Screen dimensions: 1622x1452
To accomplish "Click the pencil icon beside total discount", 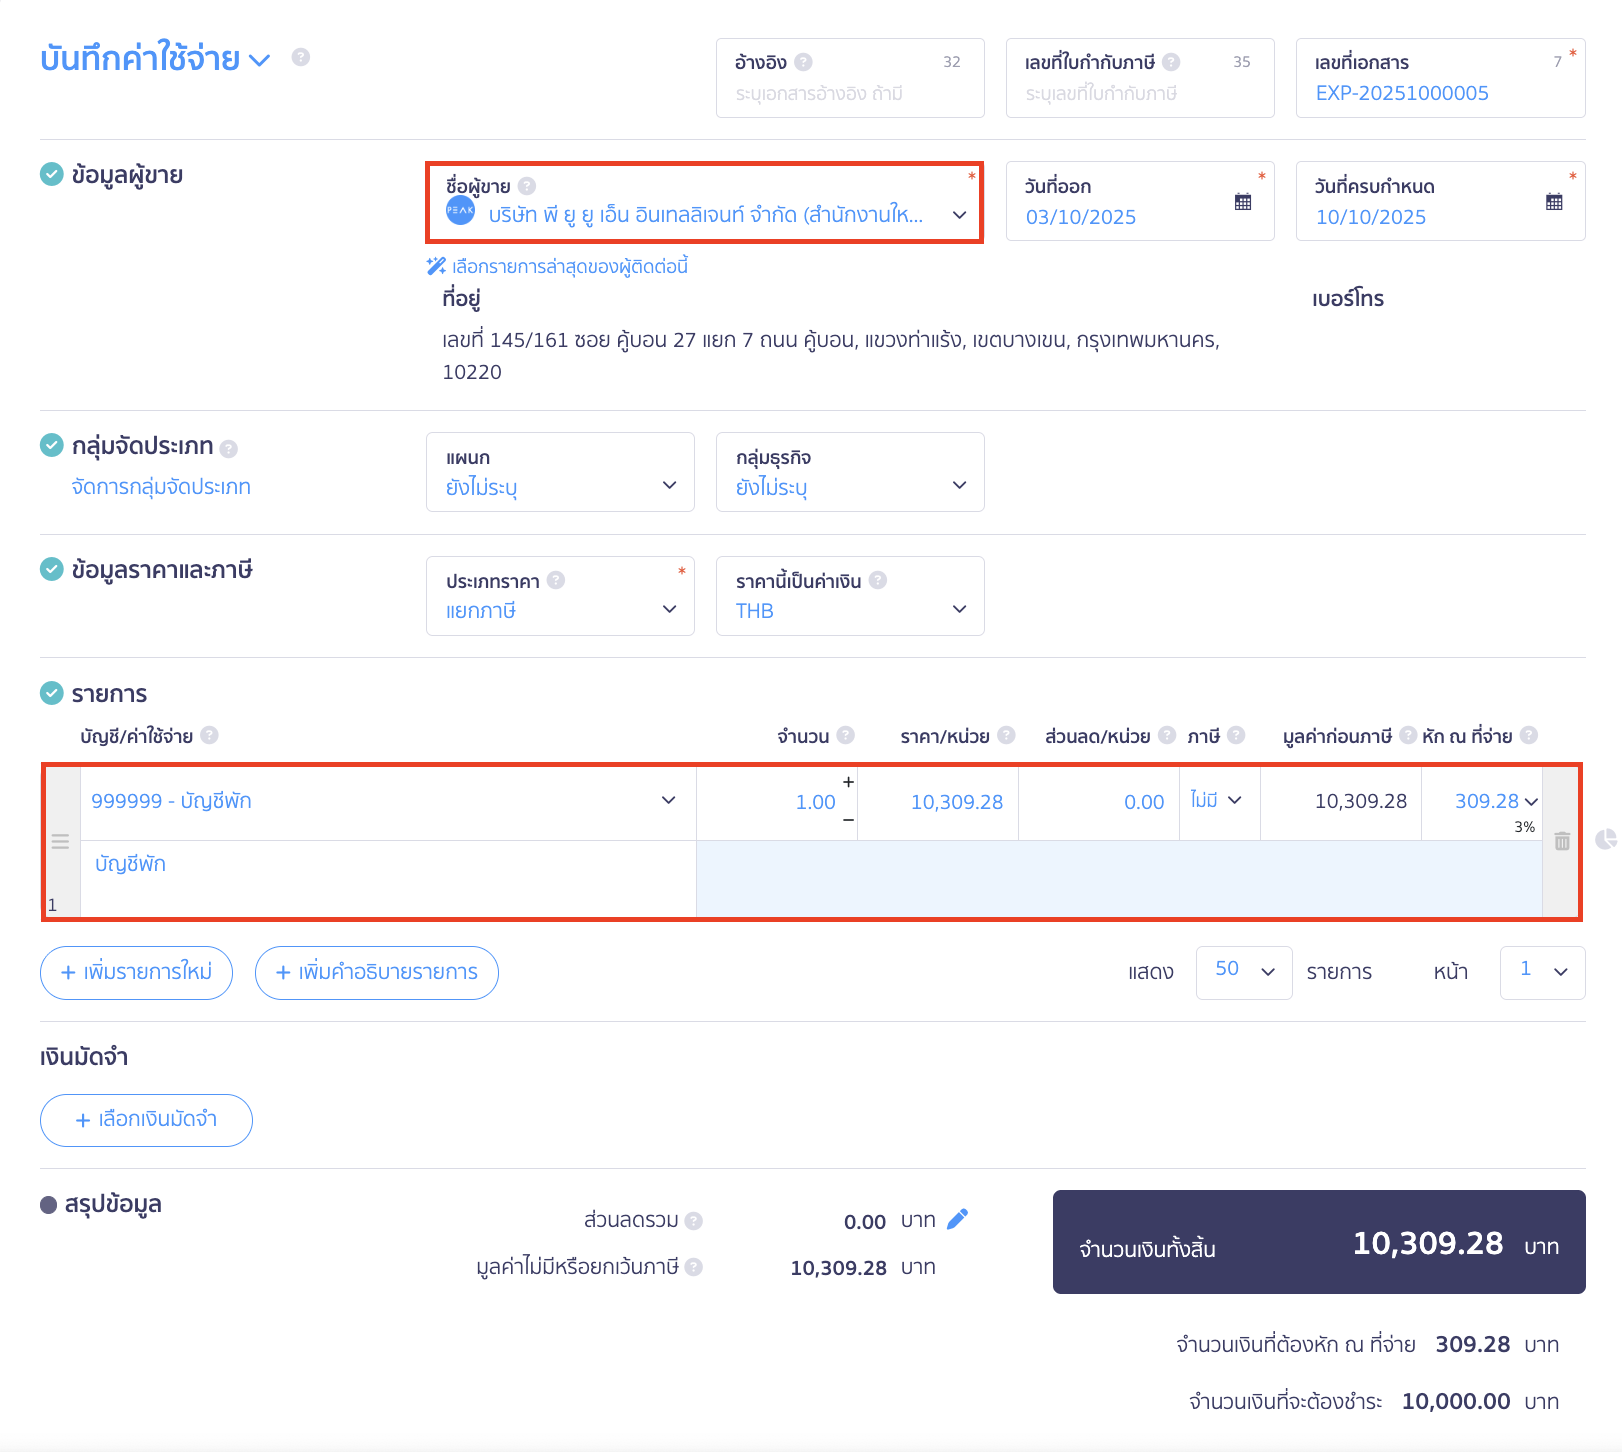I will pos(957,1219).
